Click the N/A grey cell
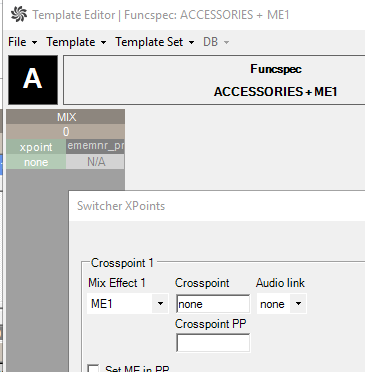Screen dimensions: 365x372 point(95,162)
